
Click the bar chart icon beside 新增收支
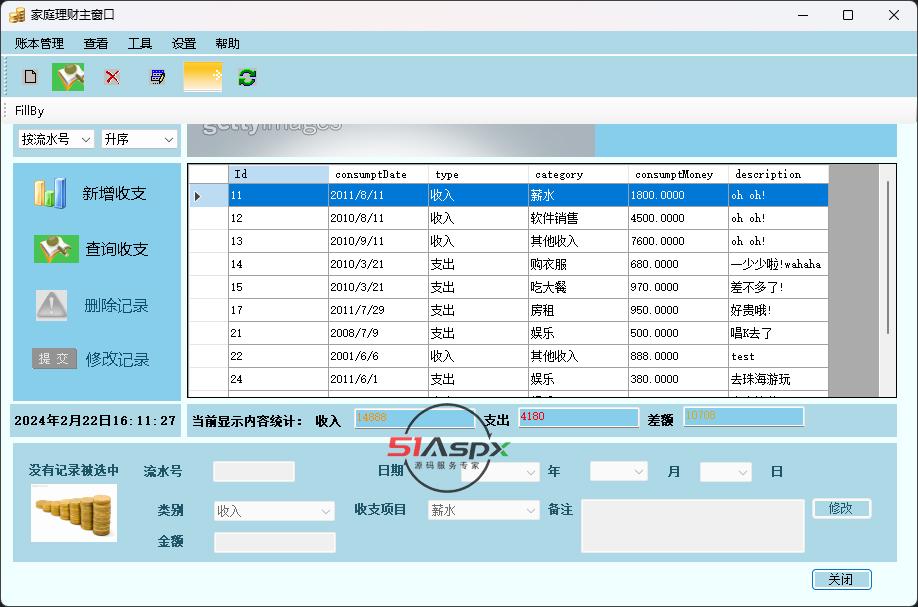coord(50,193)
